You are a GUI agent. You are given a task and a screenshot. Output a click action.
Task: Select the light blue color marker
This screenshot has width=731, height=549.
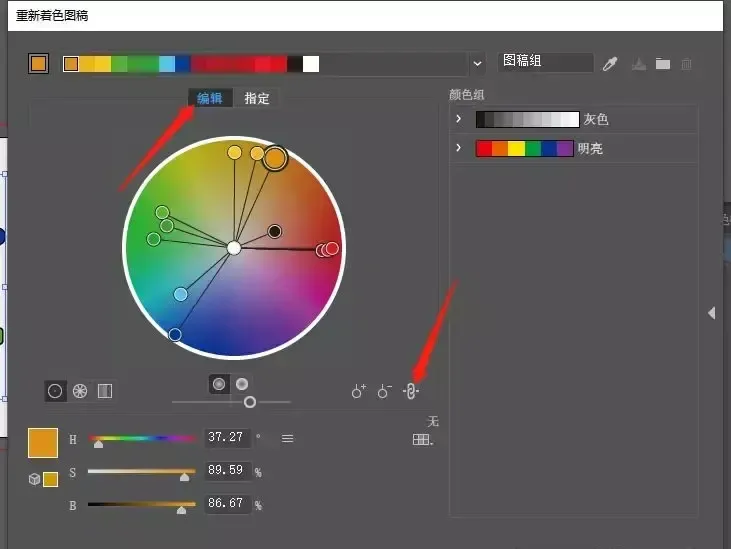pyautogui.click(x=180, y=294)
